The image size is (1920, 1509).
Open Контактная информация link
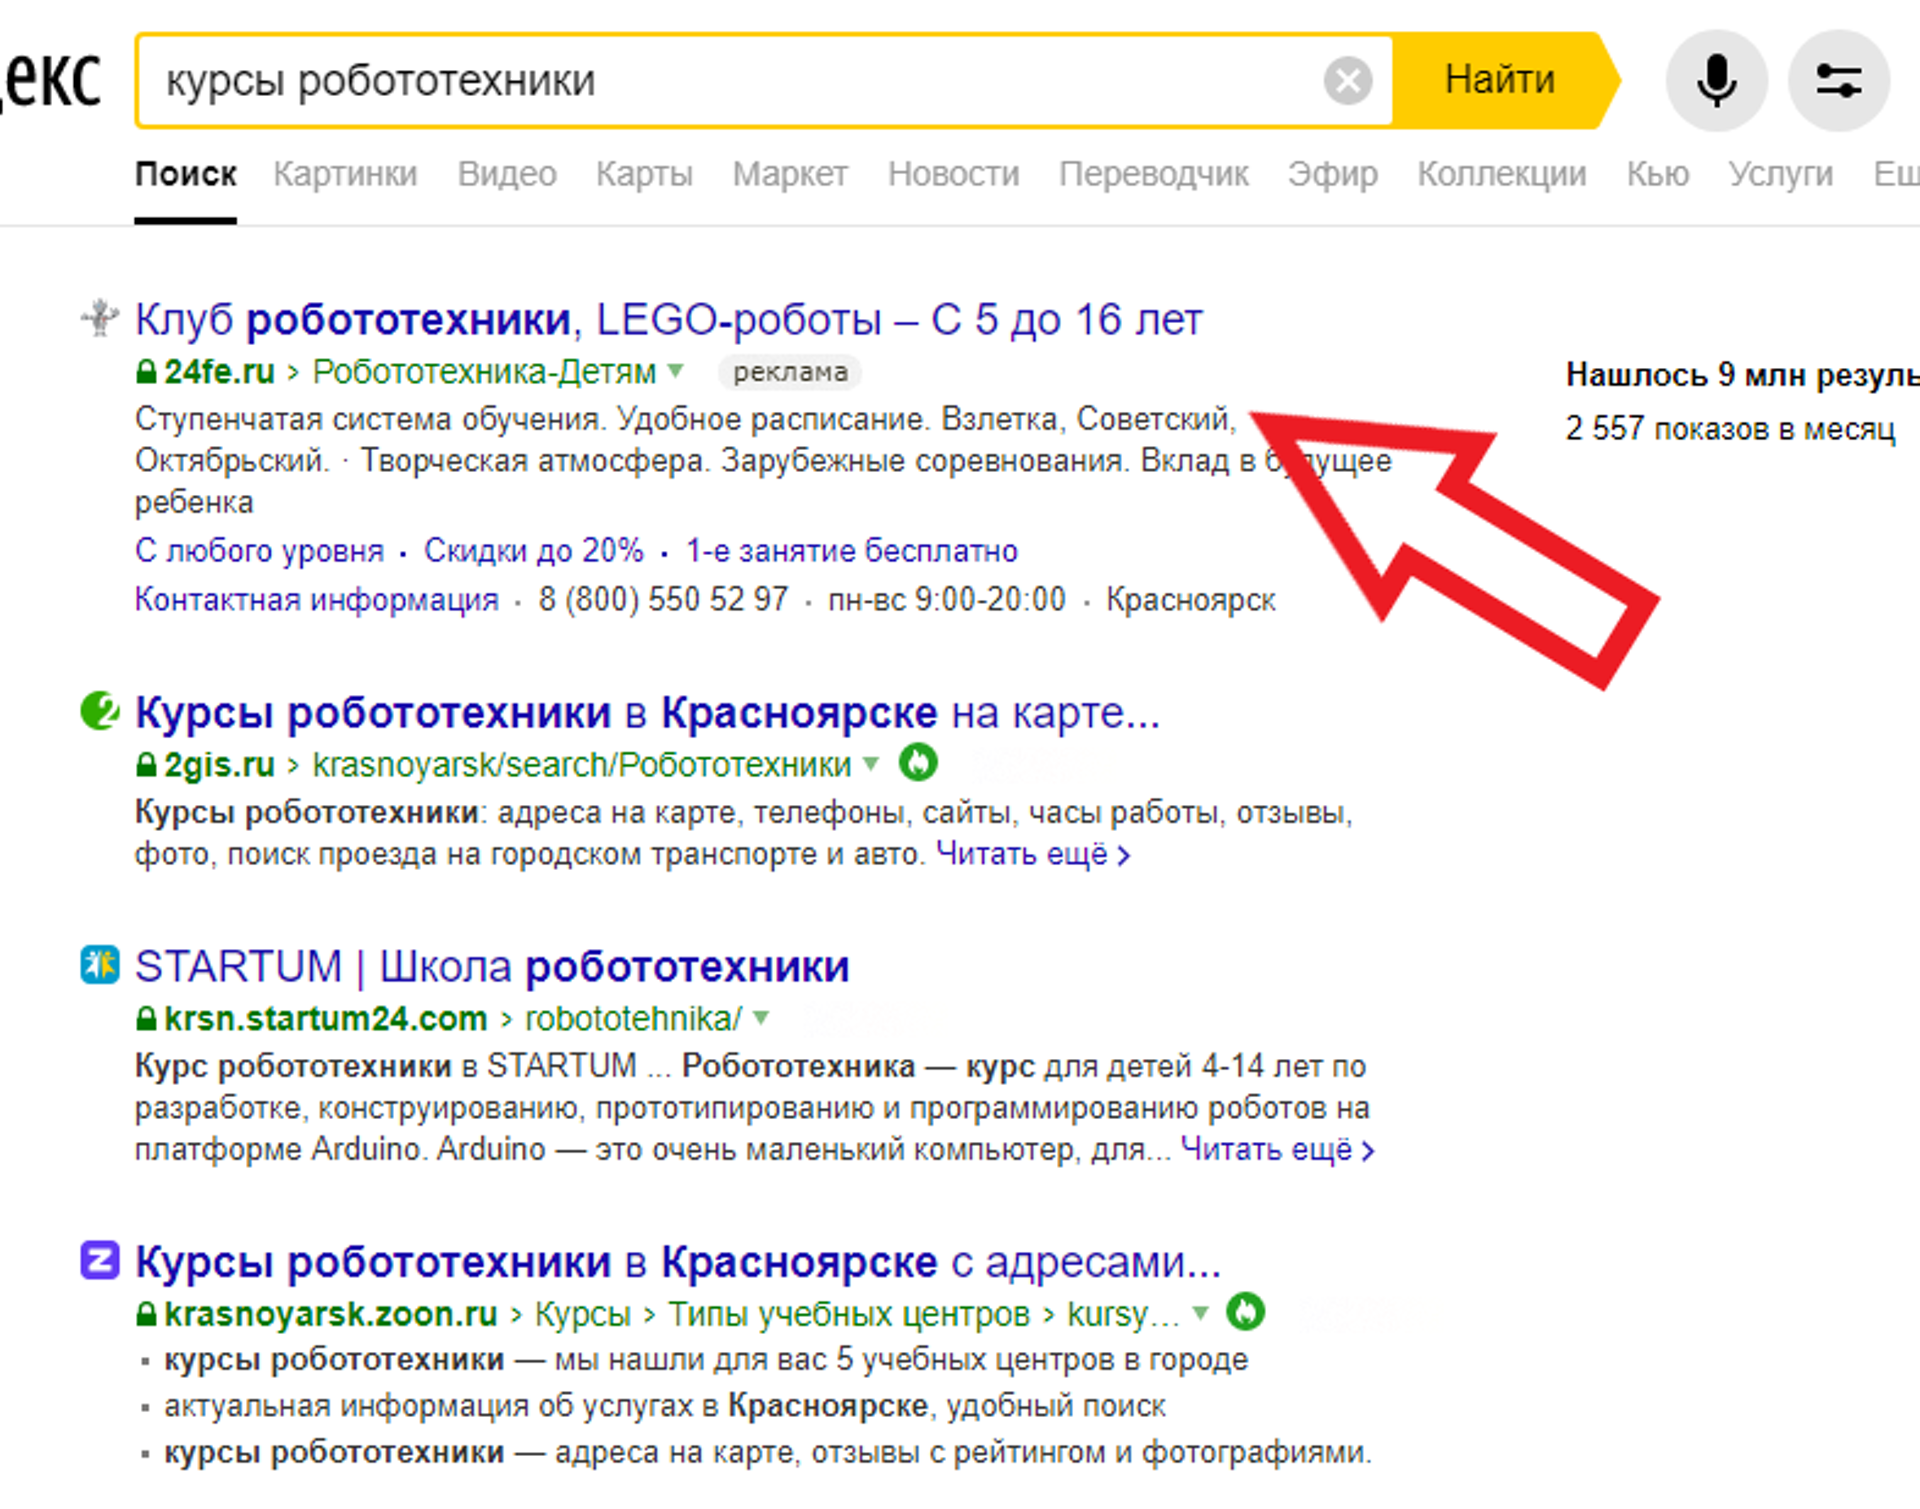pyautogui.click(x=317, y=600)
